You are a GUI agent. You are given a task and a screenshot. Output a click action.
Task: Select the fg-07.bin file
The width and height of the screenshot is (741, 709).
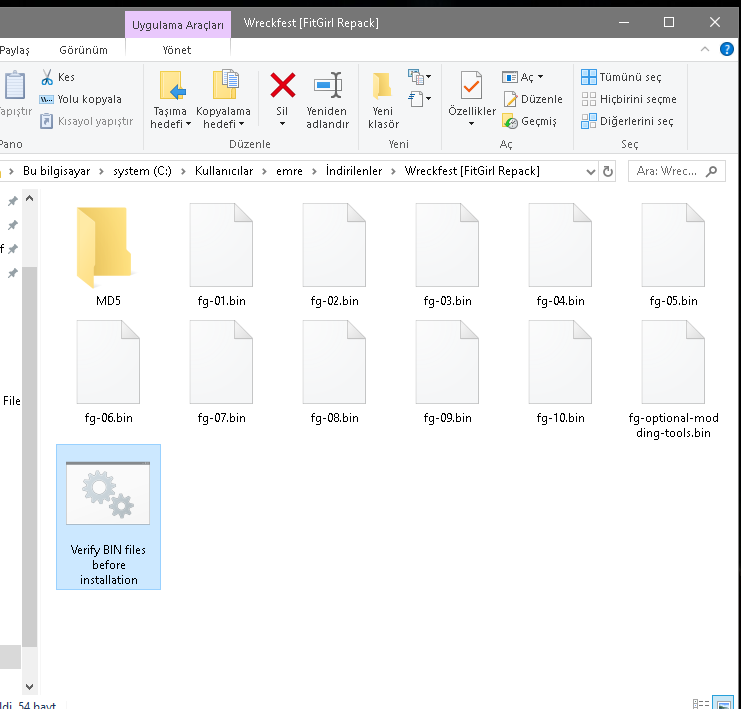[x=221, y=373]
